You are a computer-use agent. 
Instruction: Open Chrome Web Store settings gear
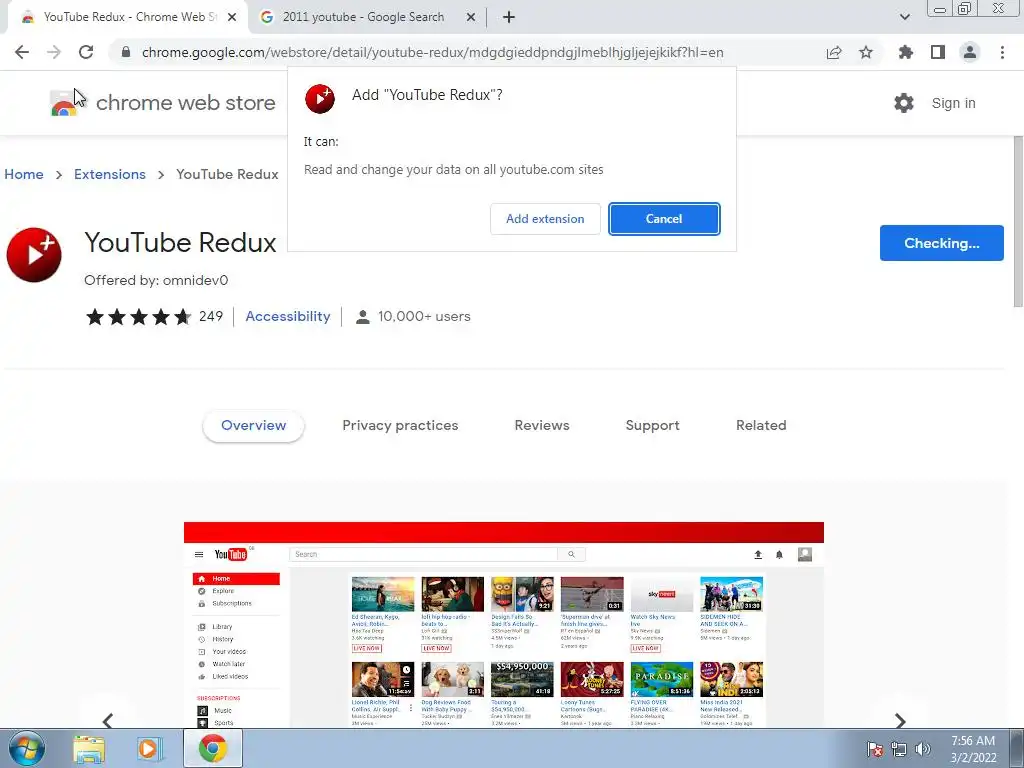[x=904, y=103]
